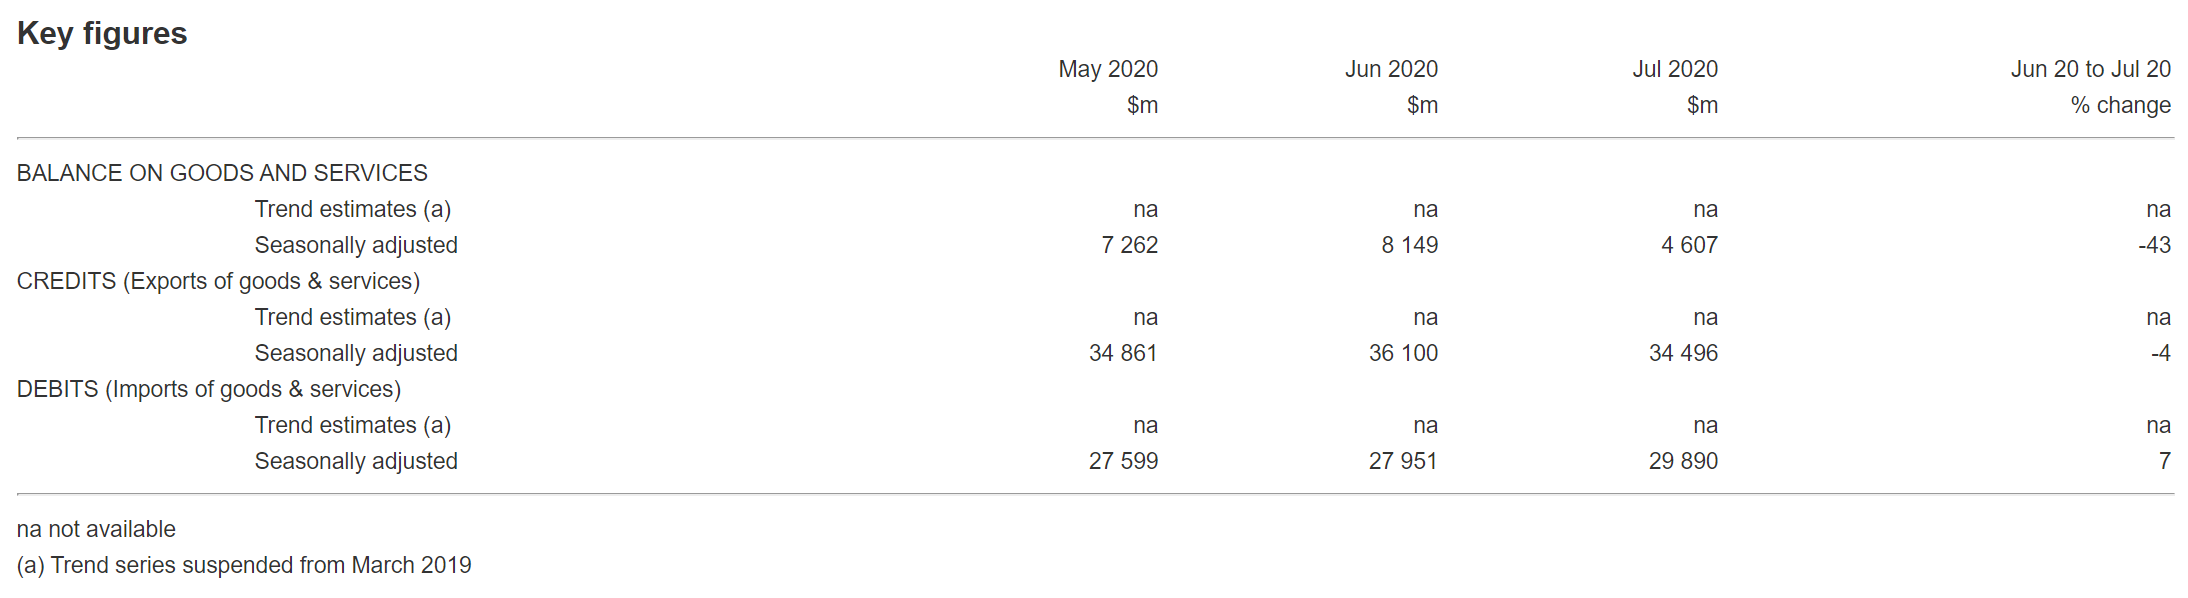Viewport: 2188px width, 598px height.
Task: Select the CREDITS (Exports of goods & services) heading
Action: coord(218,281)
